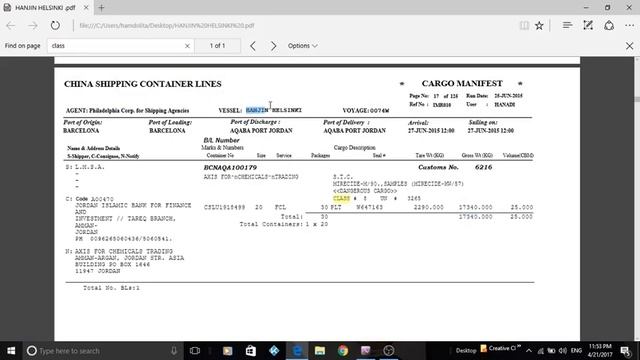Screen dimensions: 640x360
Task: Click the Cortana microphone icon
Action: click(x=174, y=351)
